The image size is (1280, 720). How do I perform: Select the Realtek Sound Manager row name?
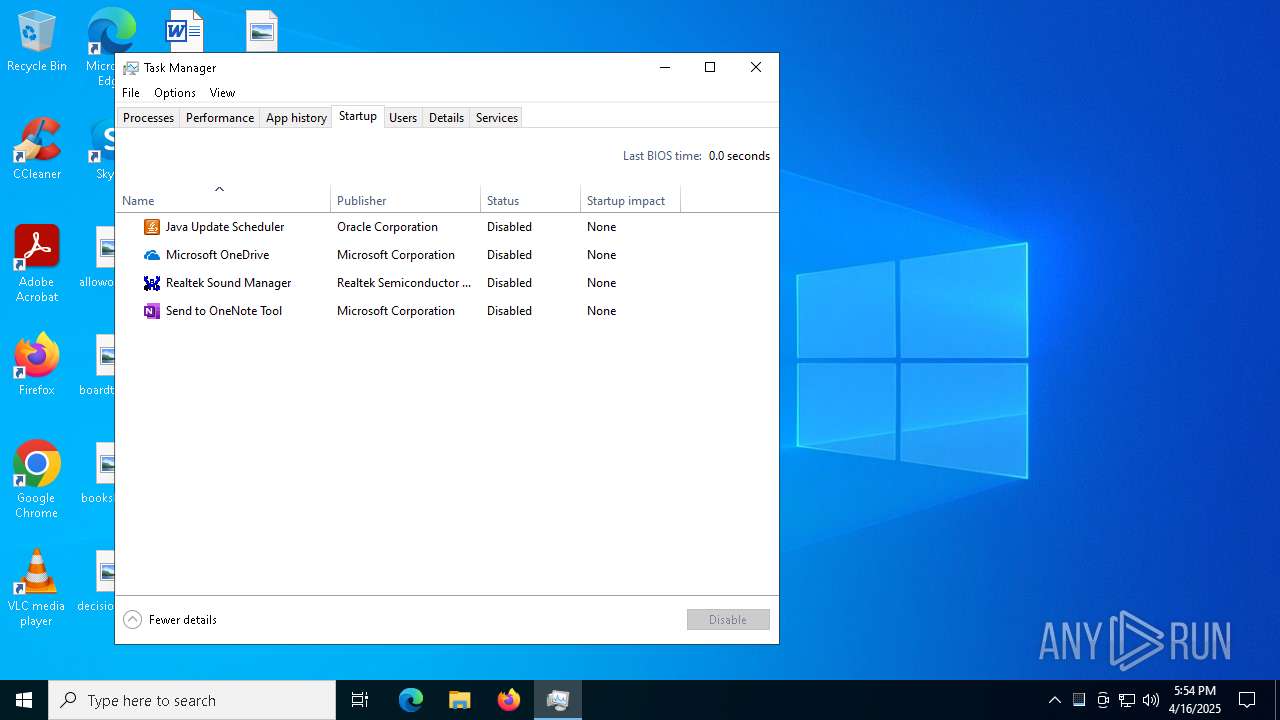pyautogui.click(x=228, y=283)
